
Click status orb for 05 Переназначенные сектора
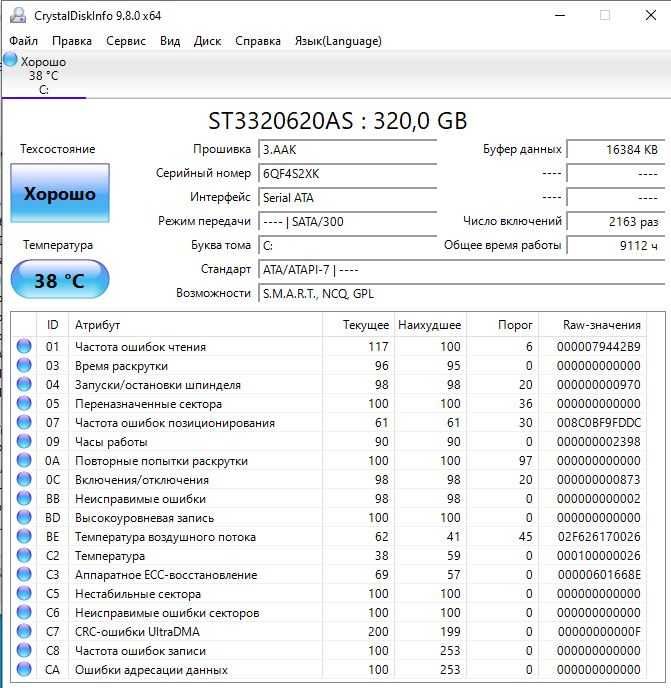(x=24, y=403)
